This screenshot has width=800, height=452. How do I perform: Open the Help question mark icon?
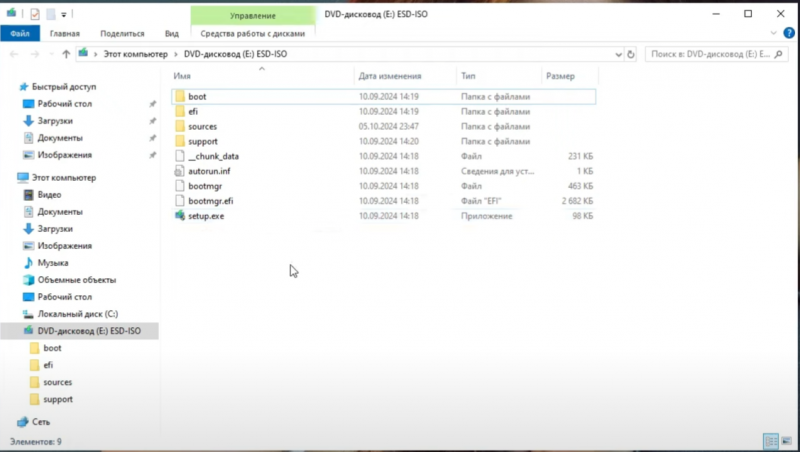[x=787, y=33]
